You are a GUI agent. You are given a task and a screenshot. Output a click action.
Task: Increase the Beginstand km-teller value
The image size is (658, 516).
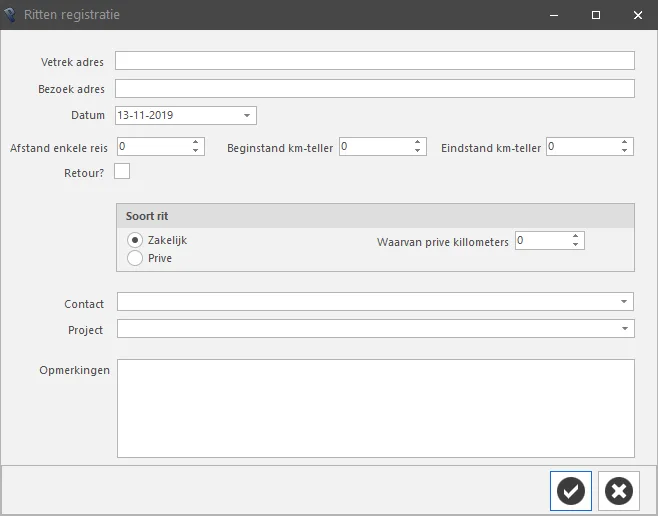pos(418,143)
